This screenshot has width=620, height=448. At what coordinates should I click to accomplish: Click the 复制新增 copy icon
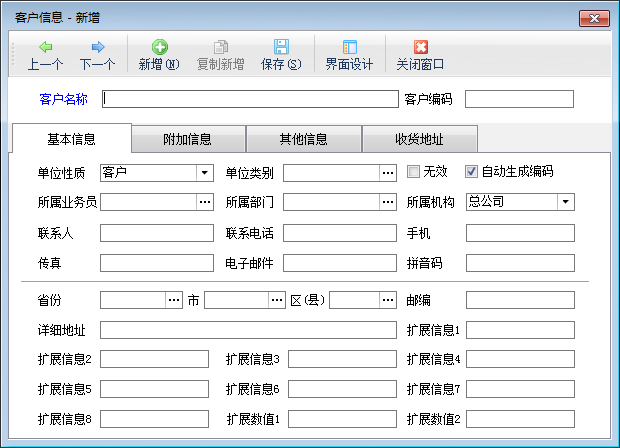tap(220, 47)
